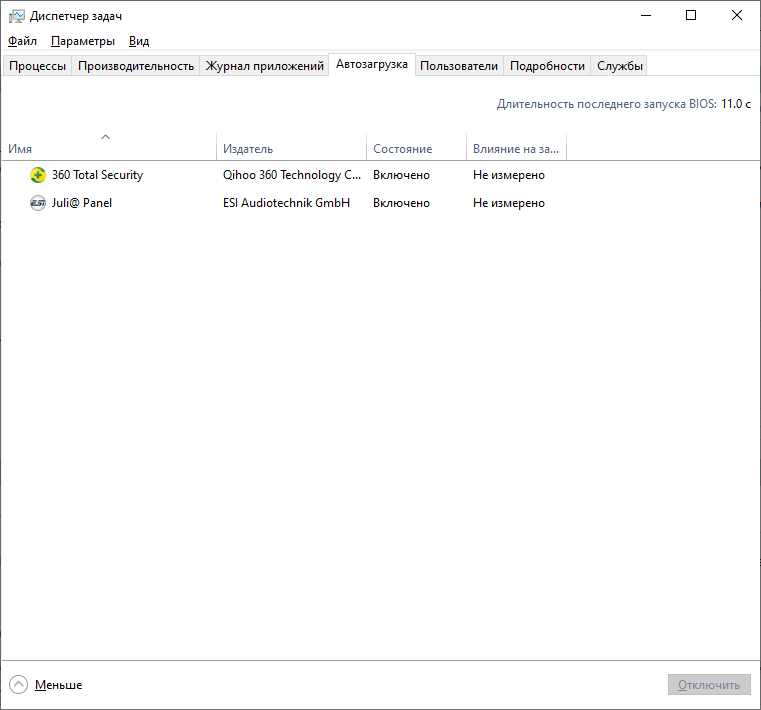Screen dimensions: 761x710
Task: Switch to the Службы tab
Action: tap(620, 66)
